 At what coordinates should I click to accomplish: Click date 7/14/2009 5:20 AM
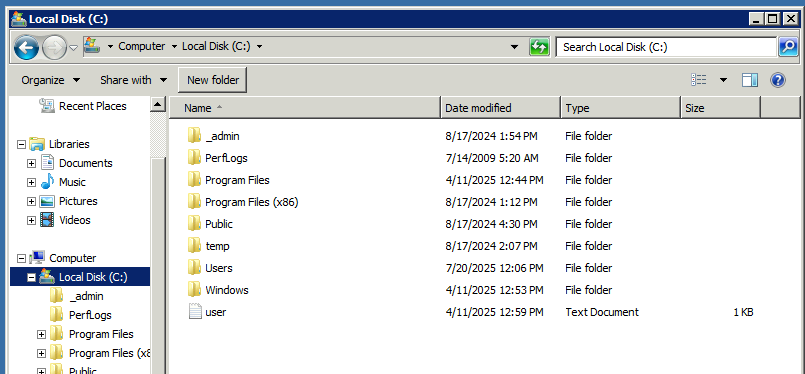492,158
